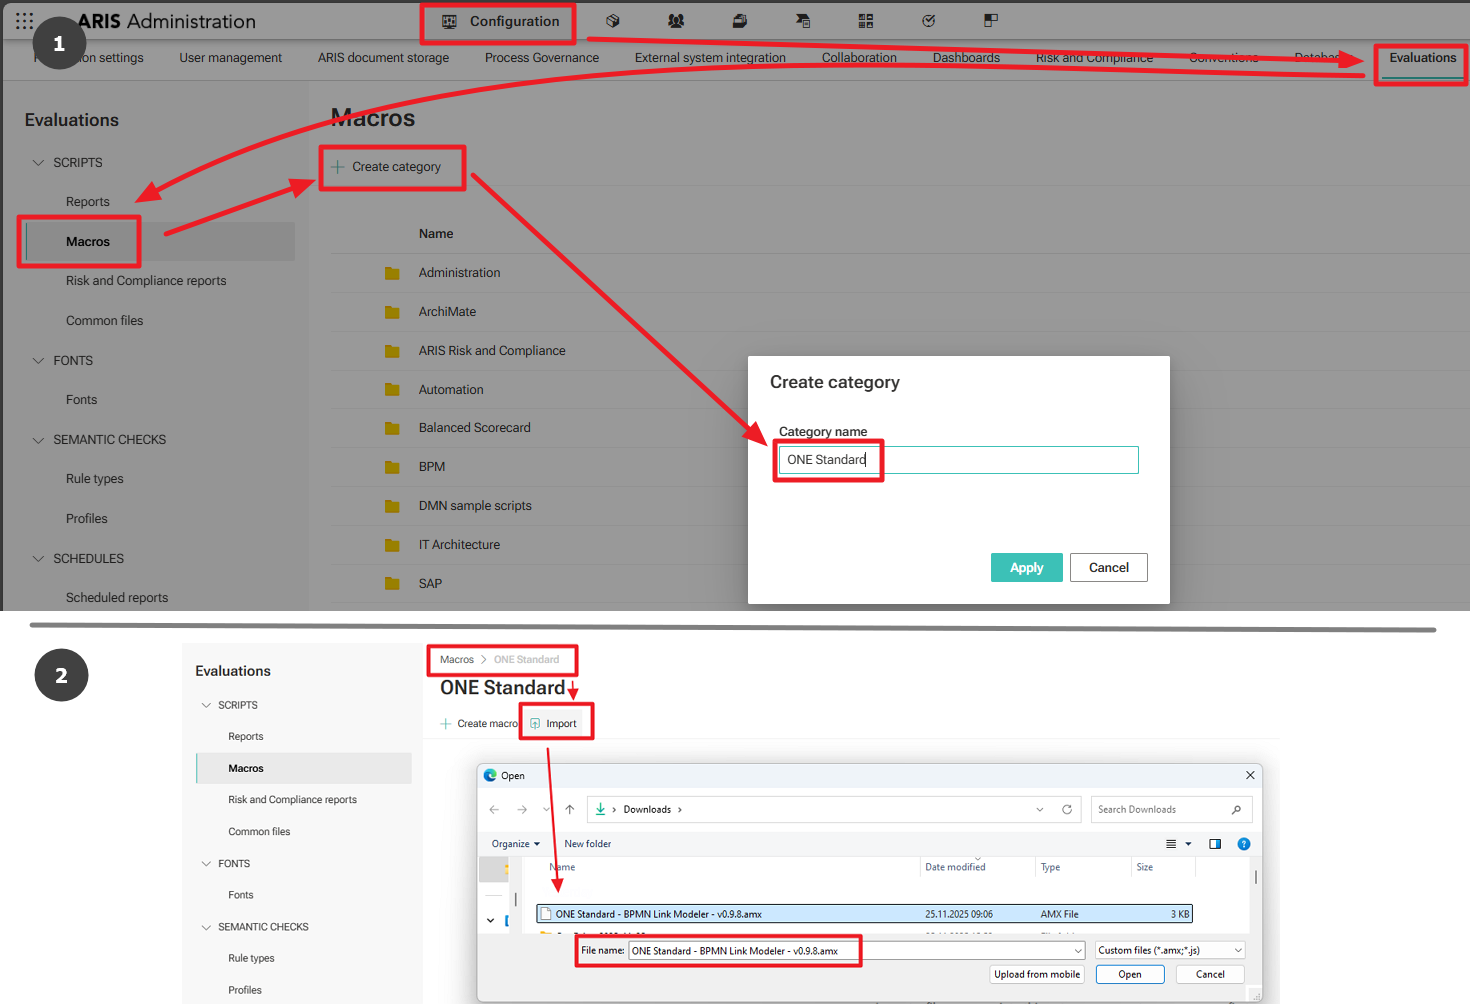This screenshot has height=1006, width=1470.
Task: Click the checkmark clock icon in top bar
Action: (x=928, y=21)
